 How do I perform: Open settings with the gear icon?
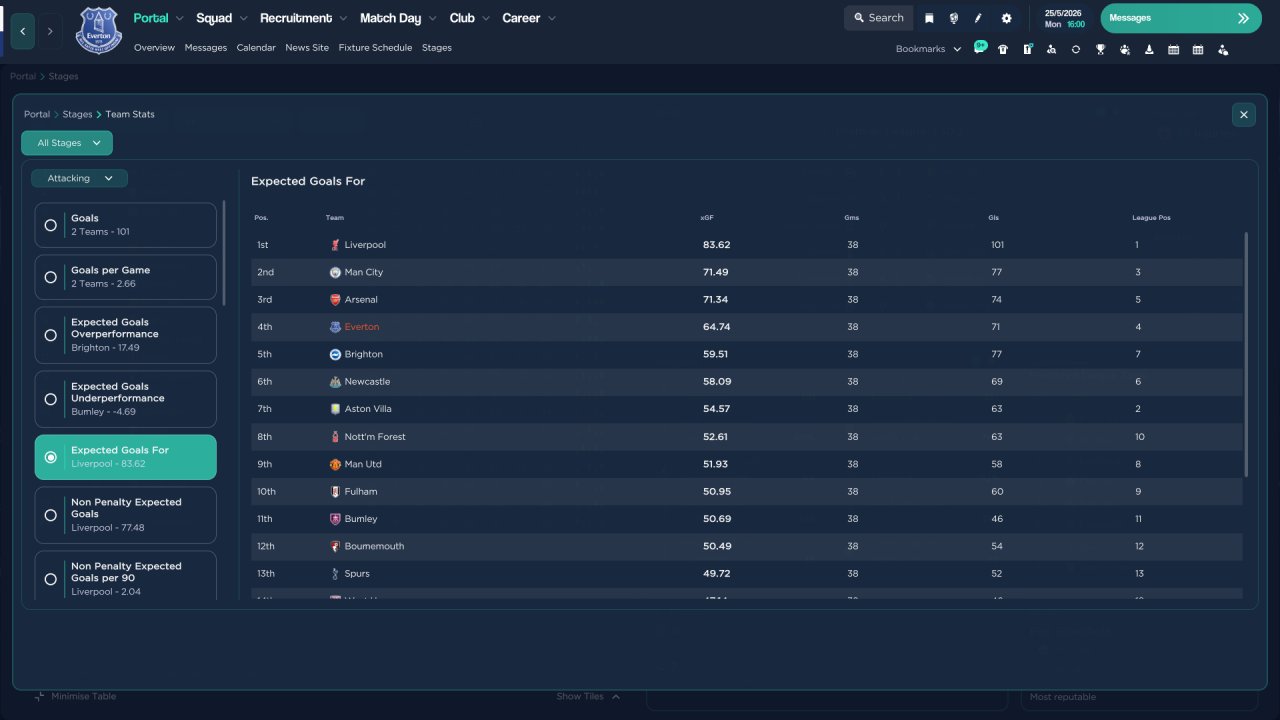point(1006,18)
